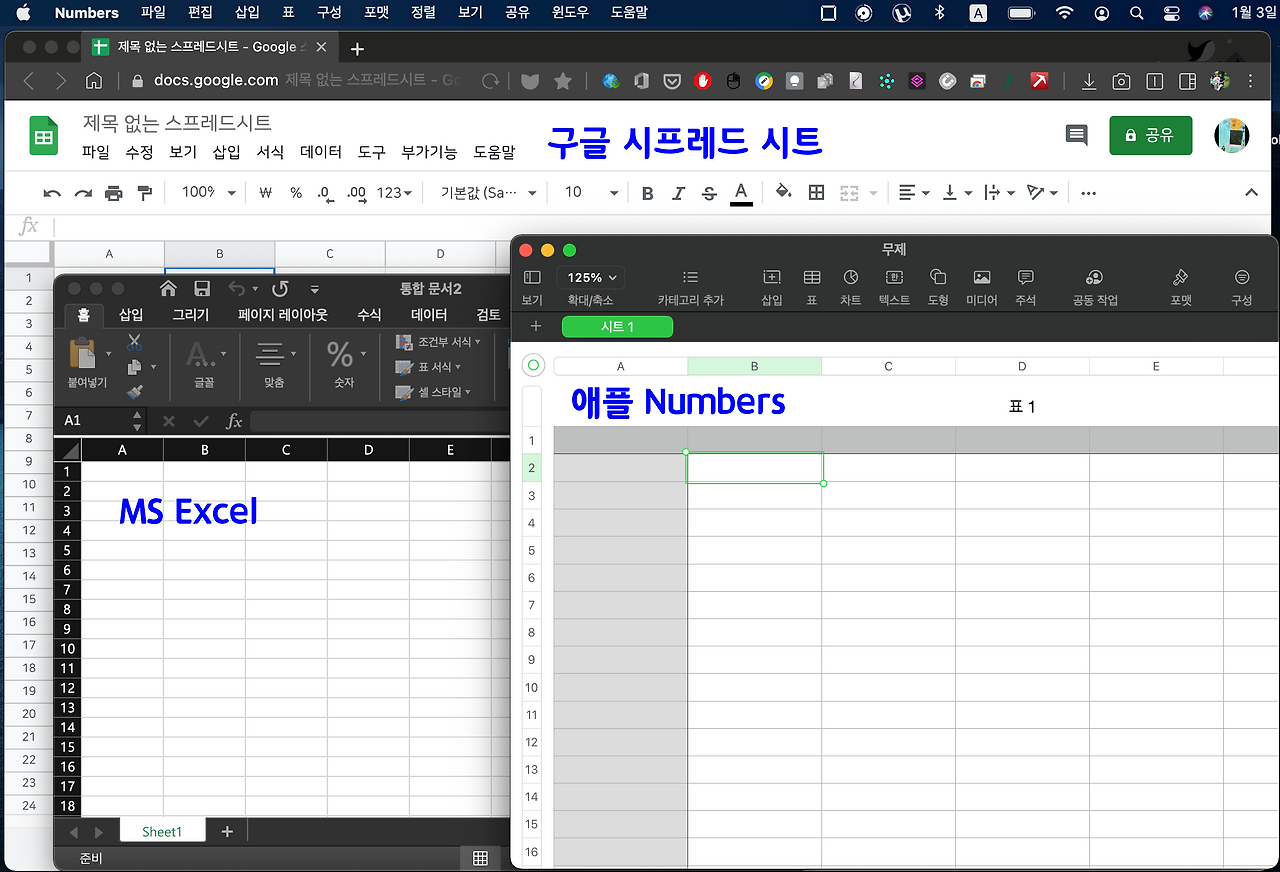This screenshot has width=1280, height=872.
Task: Click the green 공유 share button
Action: coord(1150,135)
